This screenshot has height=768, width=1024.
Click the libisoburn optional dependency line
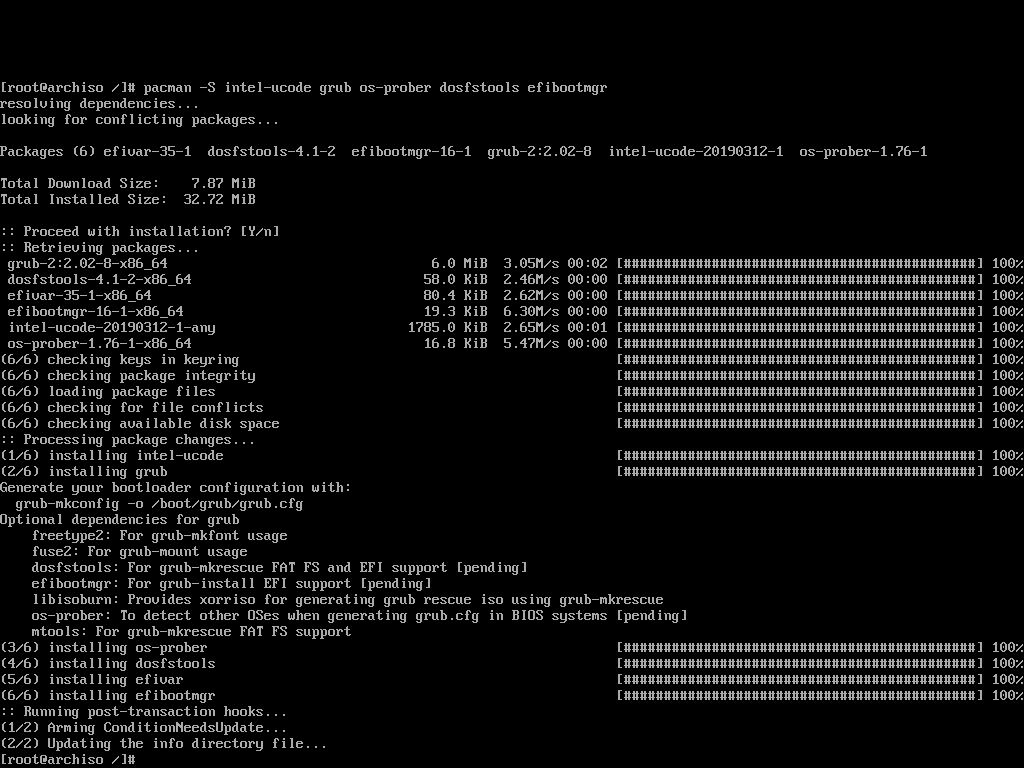(347, 600)
